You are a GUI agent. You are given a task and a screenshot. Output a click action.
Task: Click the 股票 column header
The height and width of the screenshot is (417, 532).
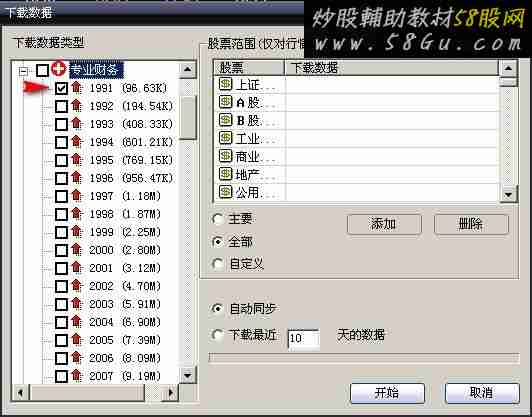click(x=249, y=68)
